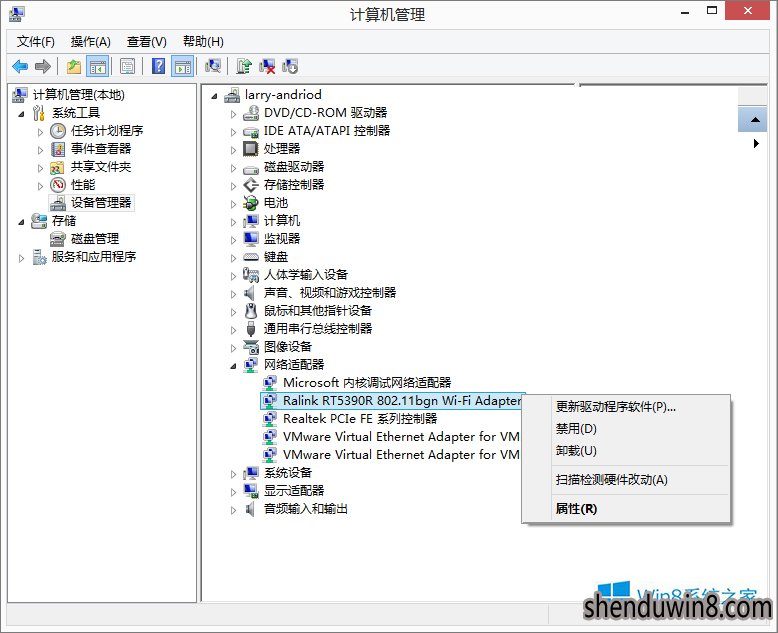Click the 处理器 chip icon
Viewport: 778px width, 633px height.
pos(251,148)
